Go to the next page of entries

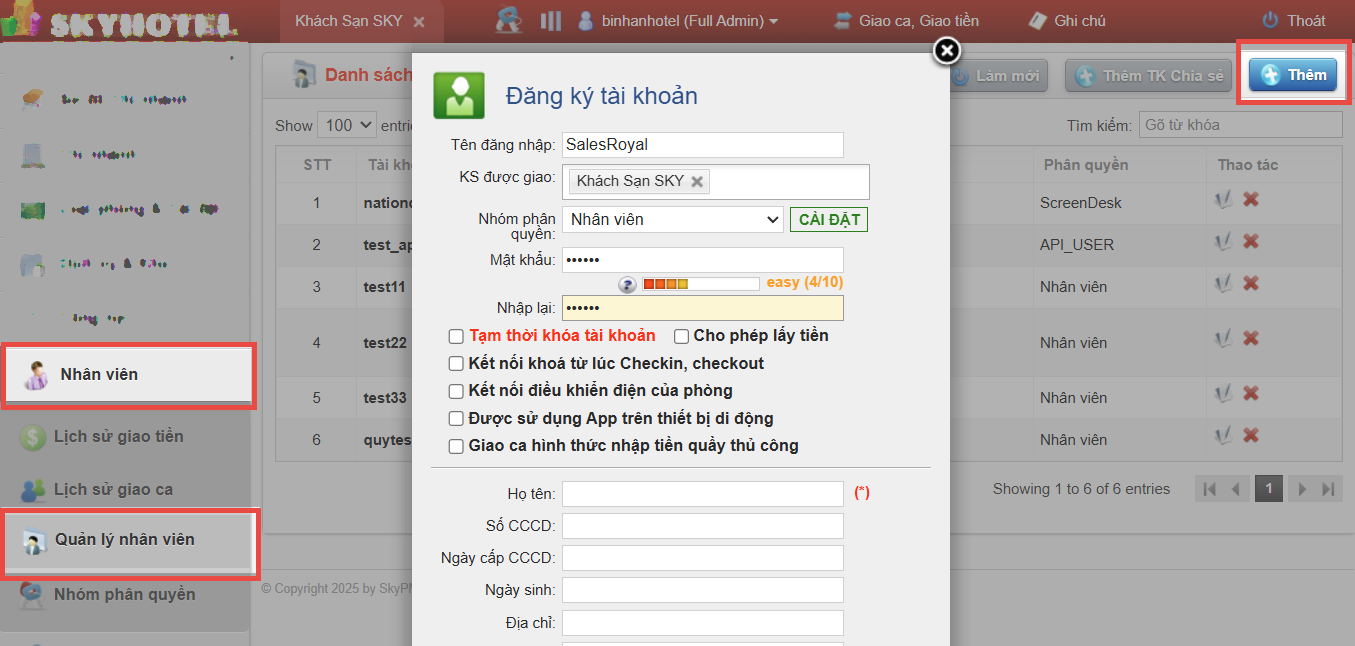tap(1302, 489)
